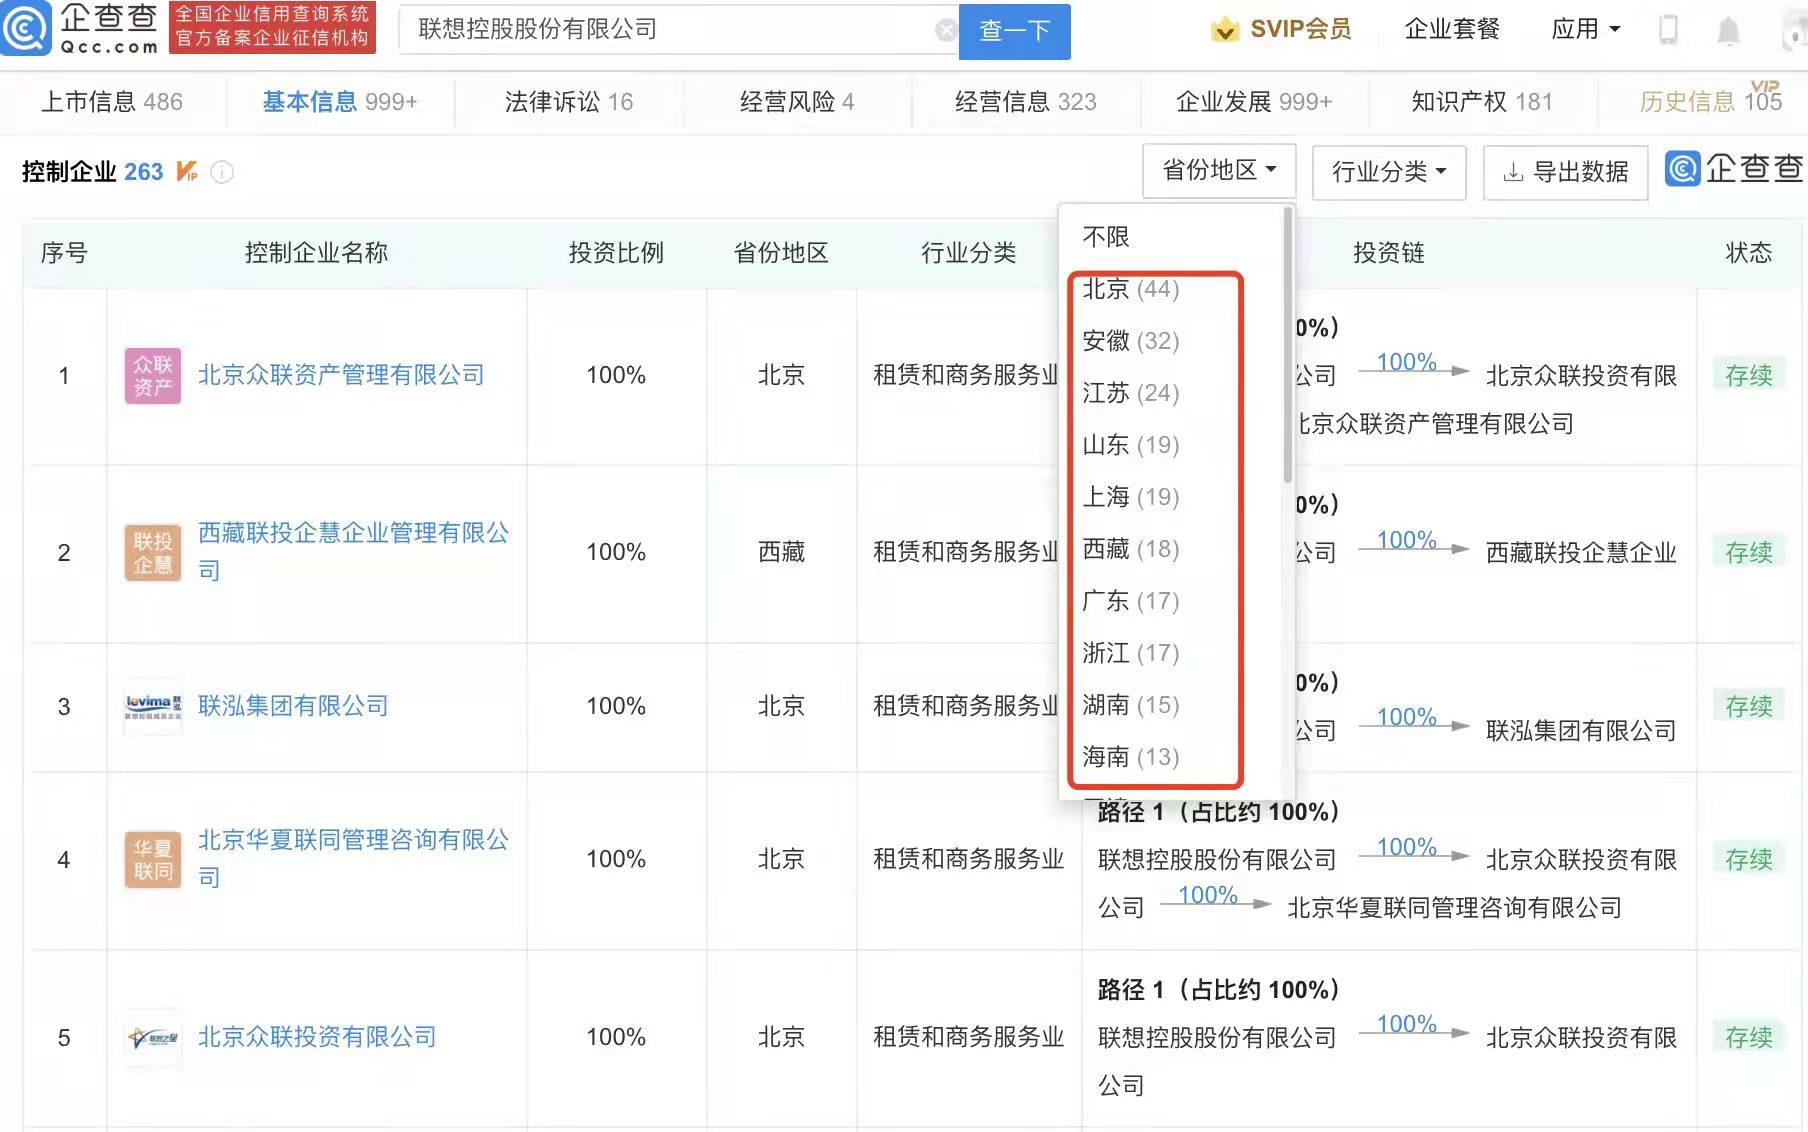
Task: Click the 众联资产 company logo thumbnail
Action: coord(153,376)
